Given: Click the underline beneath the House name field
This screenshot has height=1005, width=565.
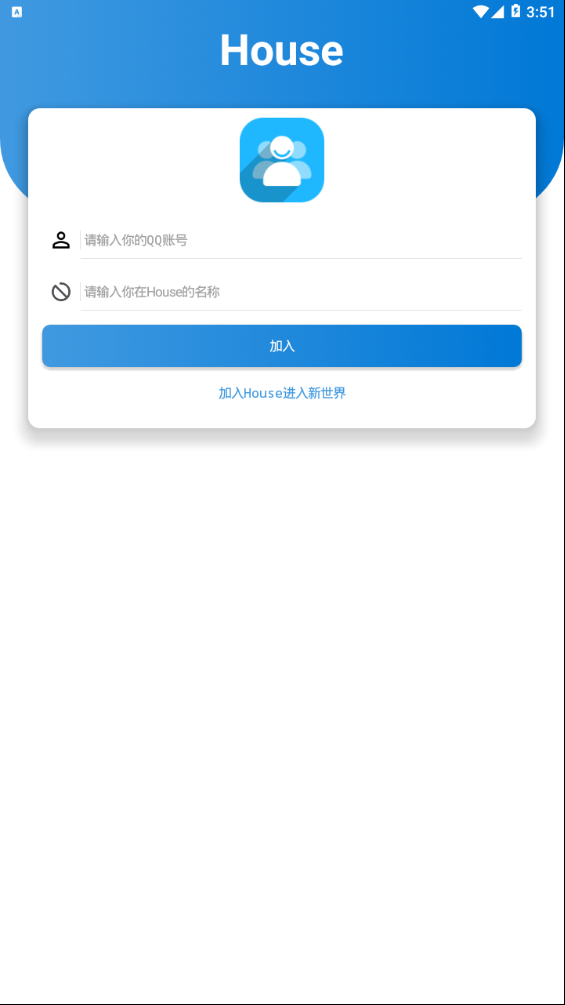Looking at the screenshot, I should pyautogui.click(x=301, y=310).
